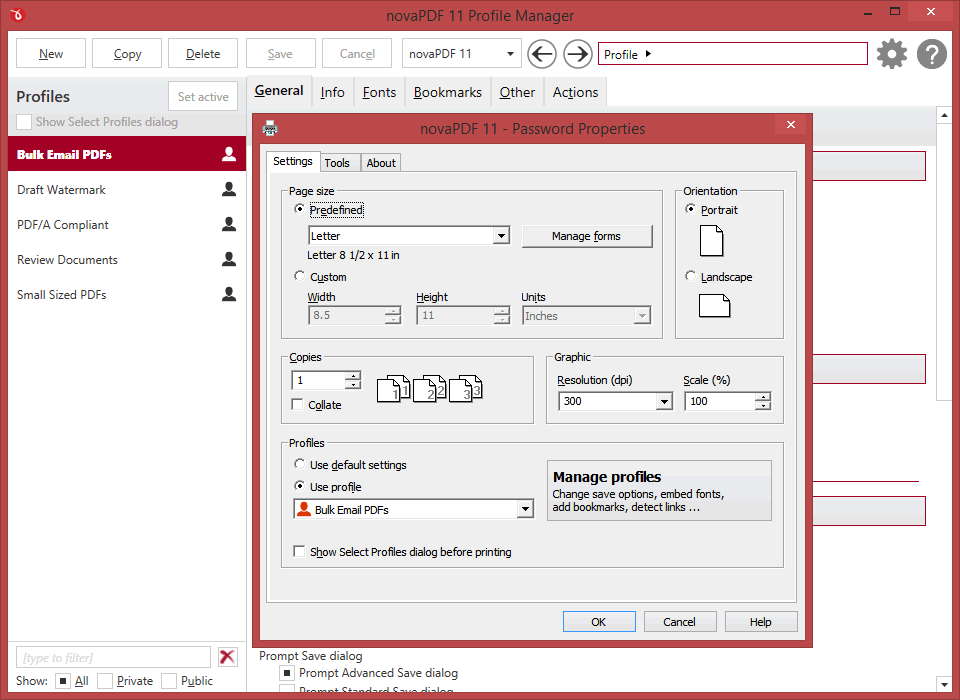The width and height of the screenshot is (960, 700).
Task: Click the novaPDF logo in title bar
Action: point(17,14)
